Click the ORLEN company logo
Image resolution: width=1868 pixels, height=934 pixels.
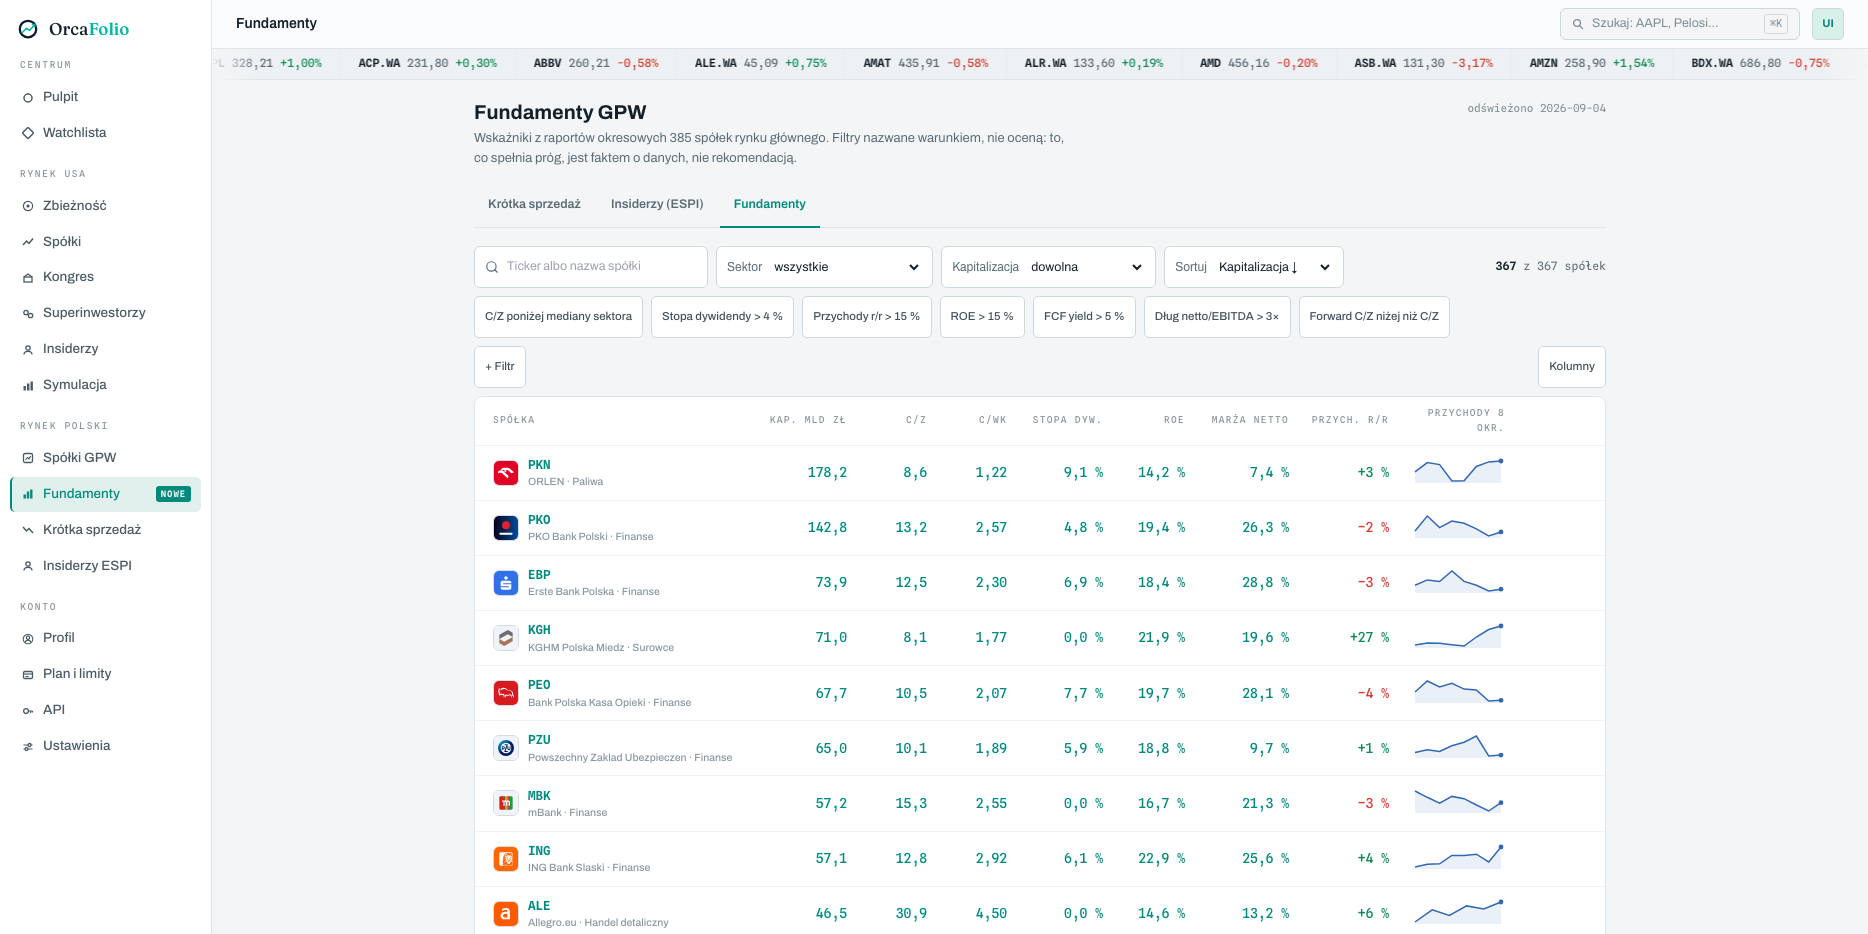506,473
